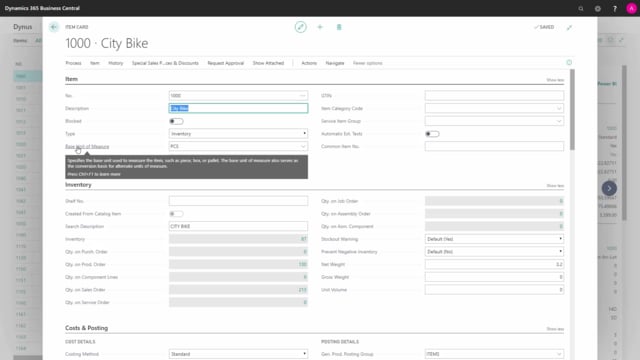This screenshot has width=640, height=360.
Task: Open the Request Approval menu
Action: [x=225, y=63]
